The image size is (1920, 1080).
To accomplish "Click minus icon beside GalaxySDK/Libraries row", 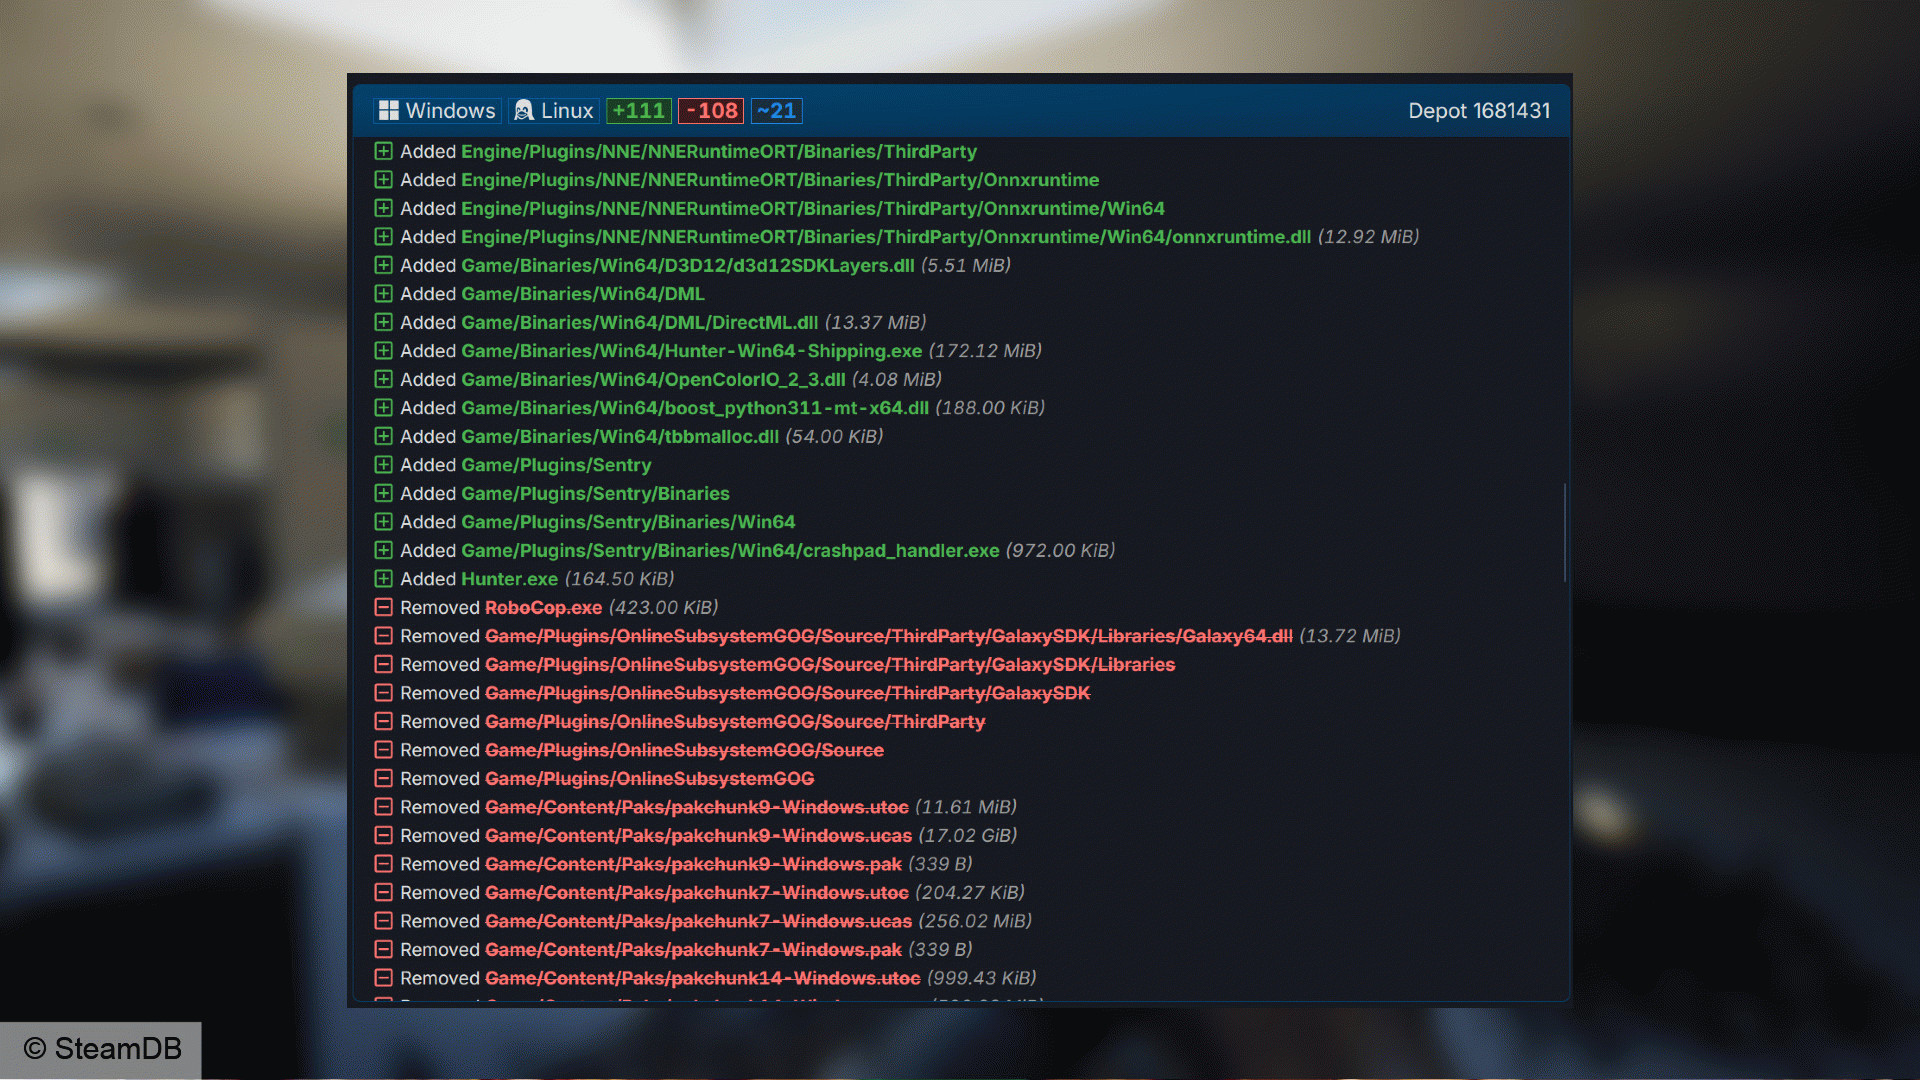I will (383, 664).
